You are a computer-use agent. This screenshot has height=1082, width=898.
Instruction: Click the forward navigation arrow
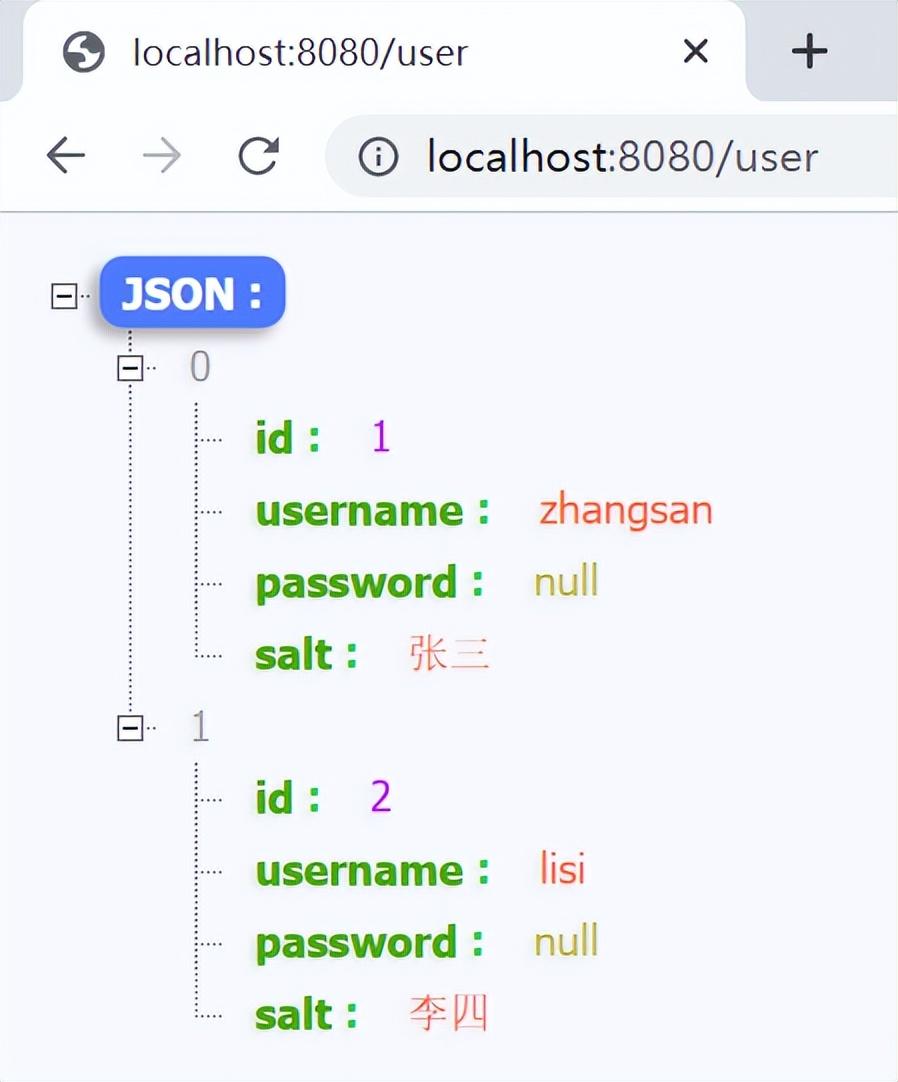(161, 156)
